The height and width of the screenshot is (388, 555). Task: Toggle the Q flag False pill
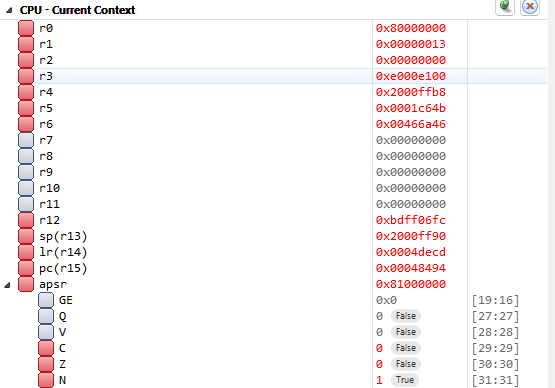pyautogui.click(x=406, y=316)
